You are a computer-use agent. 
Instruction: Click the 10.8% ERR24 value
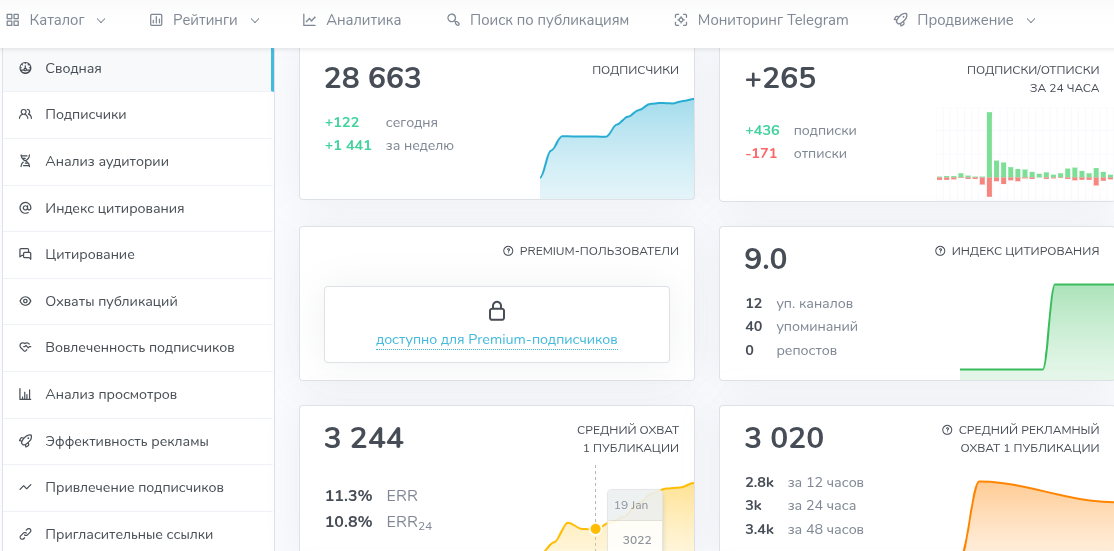[x=348, y=522]
